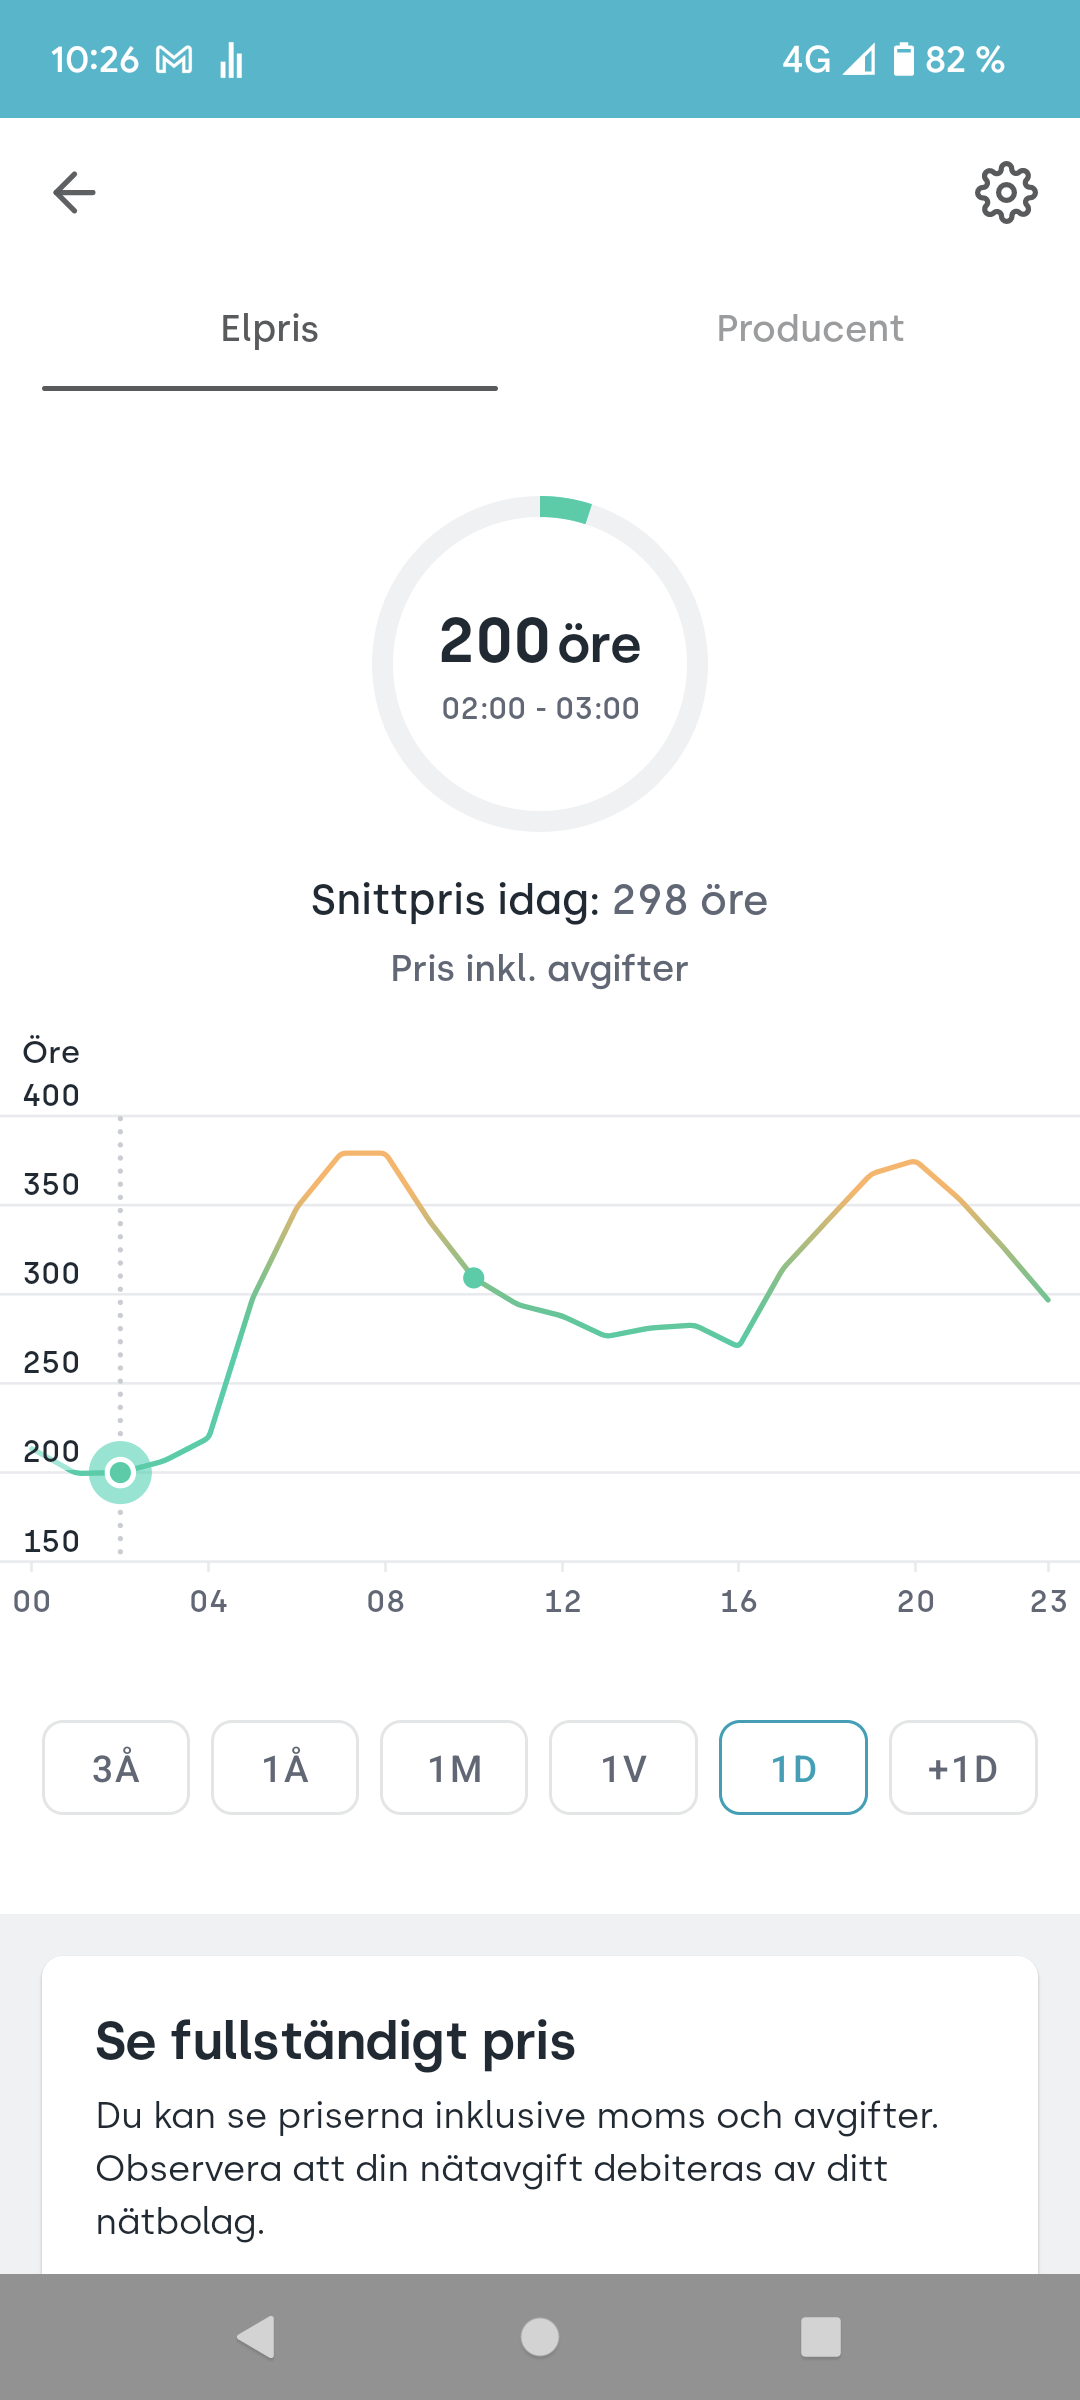The image size is (1080, 2400).
Task: Select the Elpris tab
Action: point(270,329)
